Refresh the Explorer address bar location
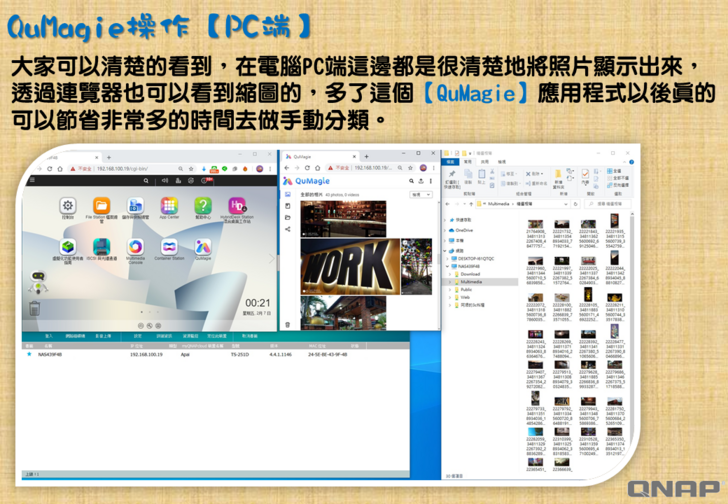The image size is (728, 504). pyautogui.click(x=575, y=204)
